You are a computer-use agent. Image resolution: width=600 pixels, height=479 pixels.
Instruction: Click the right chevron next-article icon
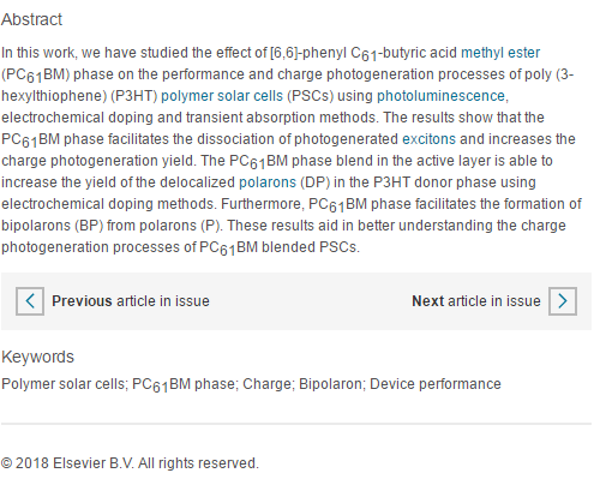pos(563,301)
